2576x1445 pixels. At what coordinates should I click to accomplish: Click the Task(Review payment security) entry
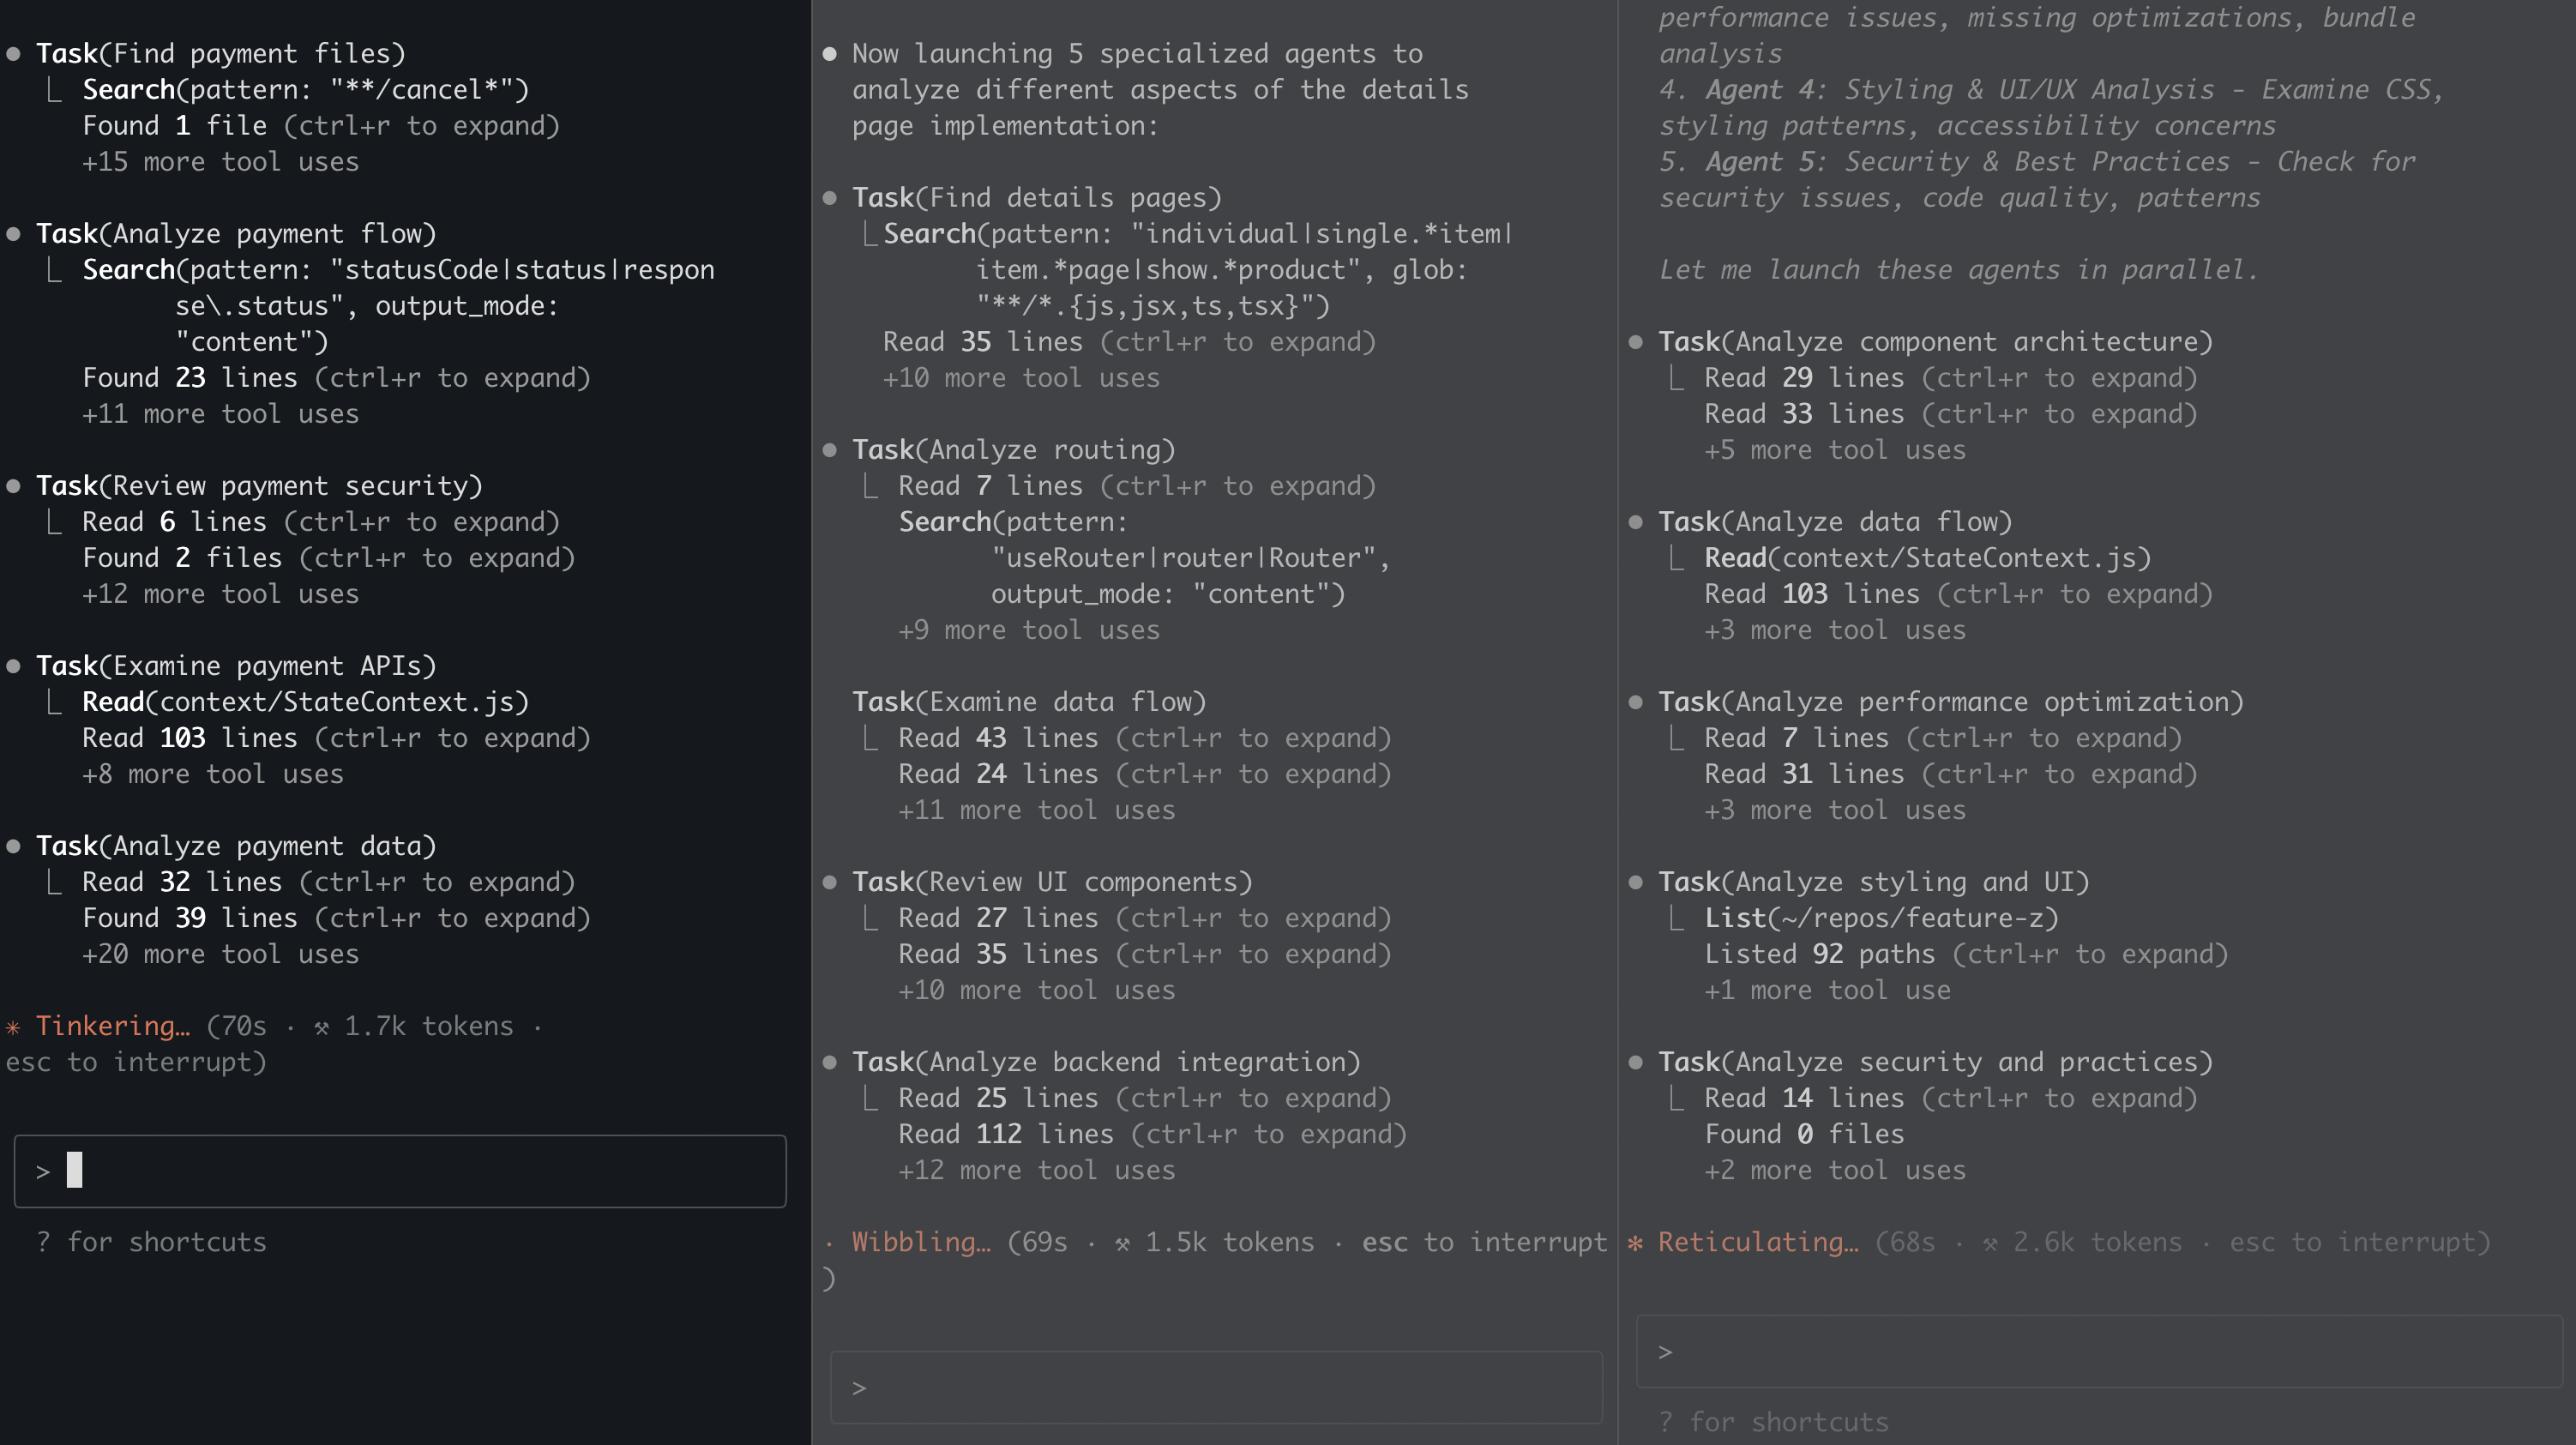(x=259, y=486)
